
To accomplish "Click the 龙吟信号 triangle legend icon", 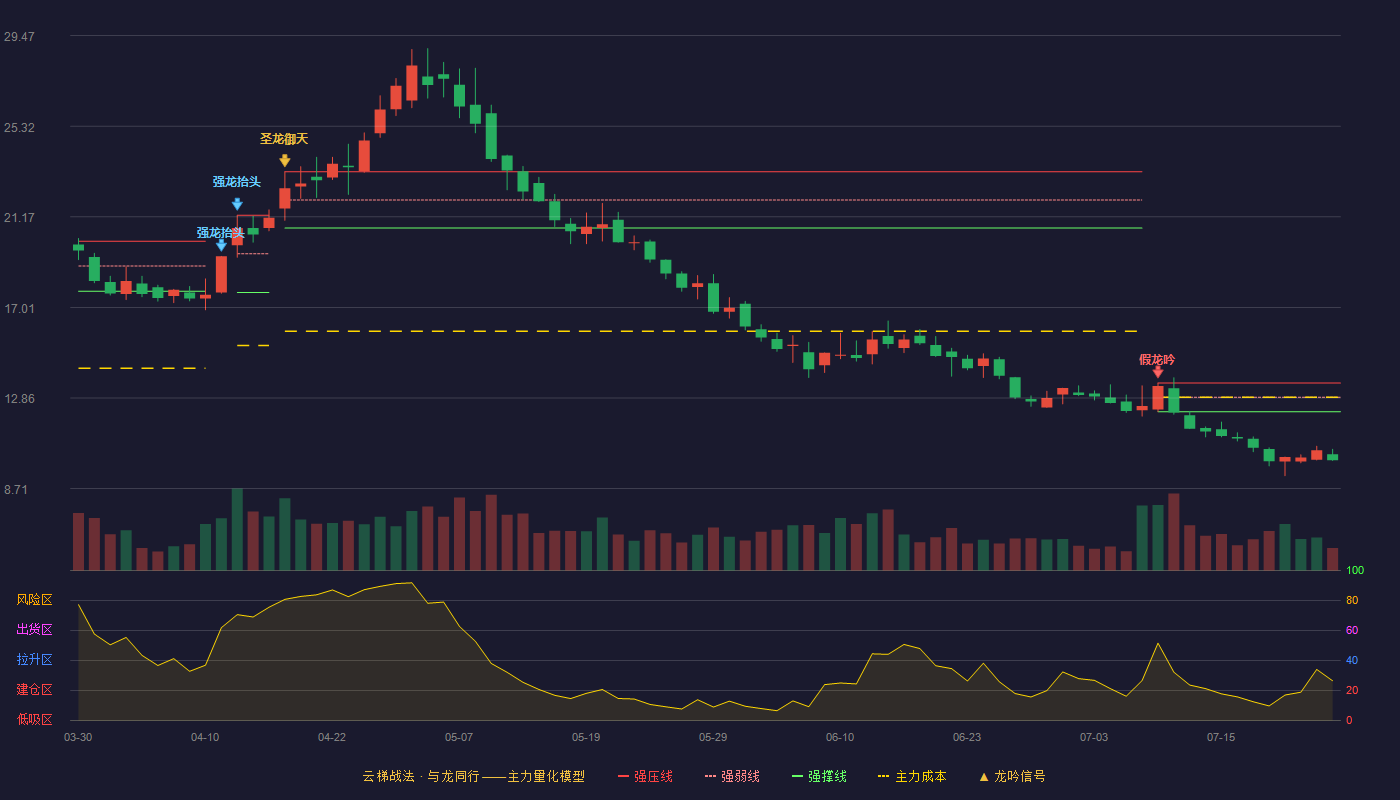I will [x=983, y=776].
